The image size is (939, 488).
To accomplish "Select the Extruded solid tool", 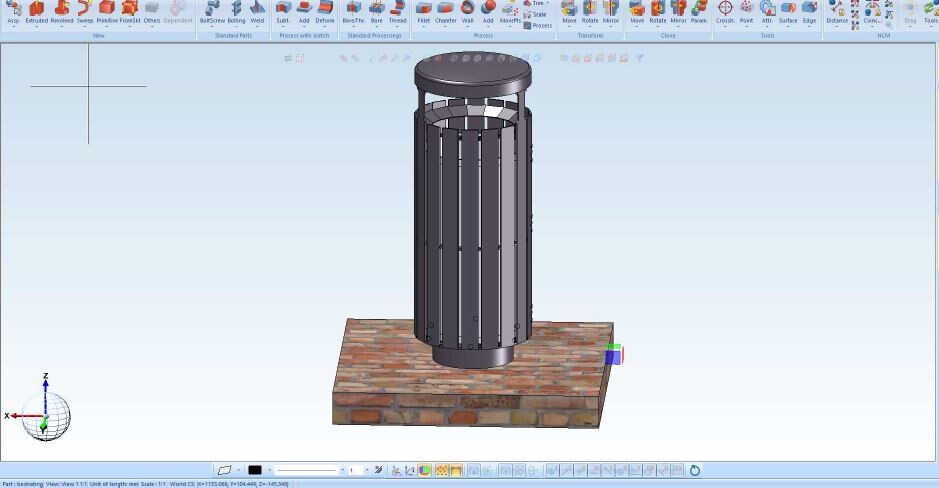I will [x=36, y=11].
